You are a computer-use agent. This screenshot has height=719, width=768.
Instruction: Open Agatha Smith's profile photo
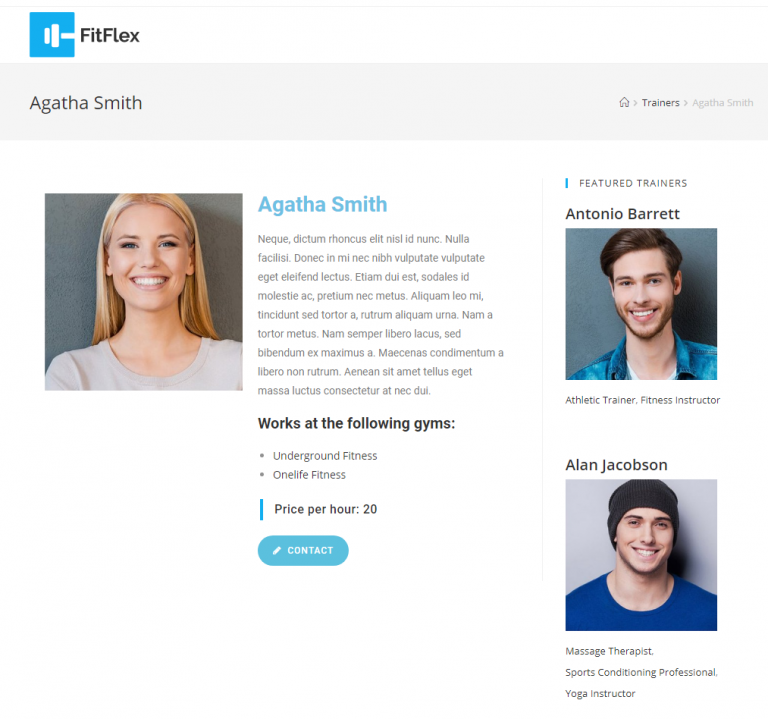pyautogui.click(x=144, y=292)
